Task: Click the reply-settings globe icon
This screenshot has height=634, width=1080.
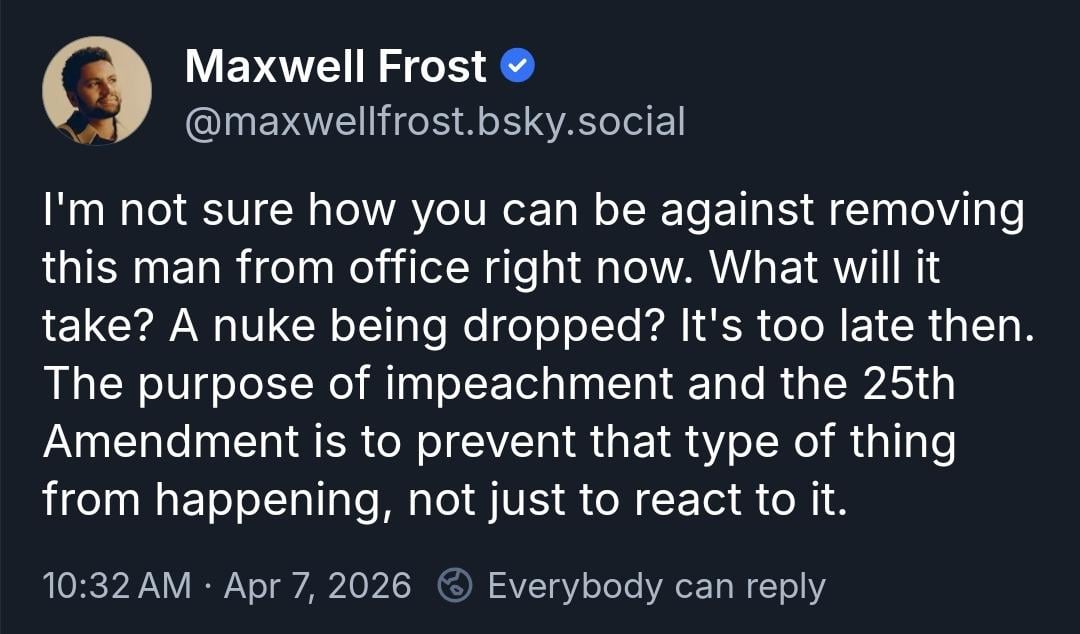Action: [x=455, y=585]
